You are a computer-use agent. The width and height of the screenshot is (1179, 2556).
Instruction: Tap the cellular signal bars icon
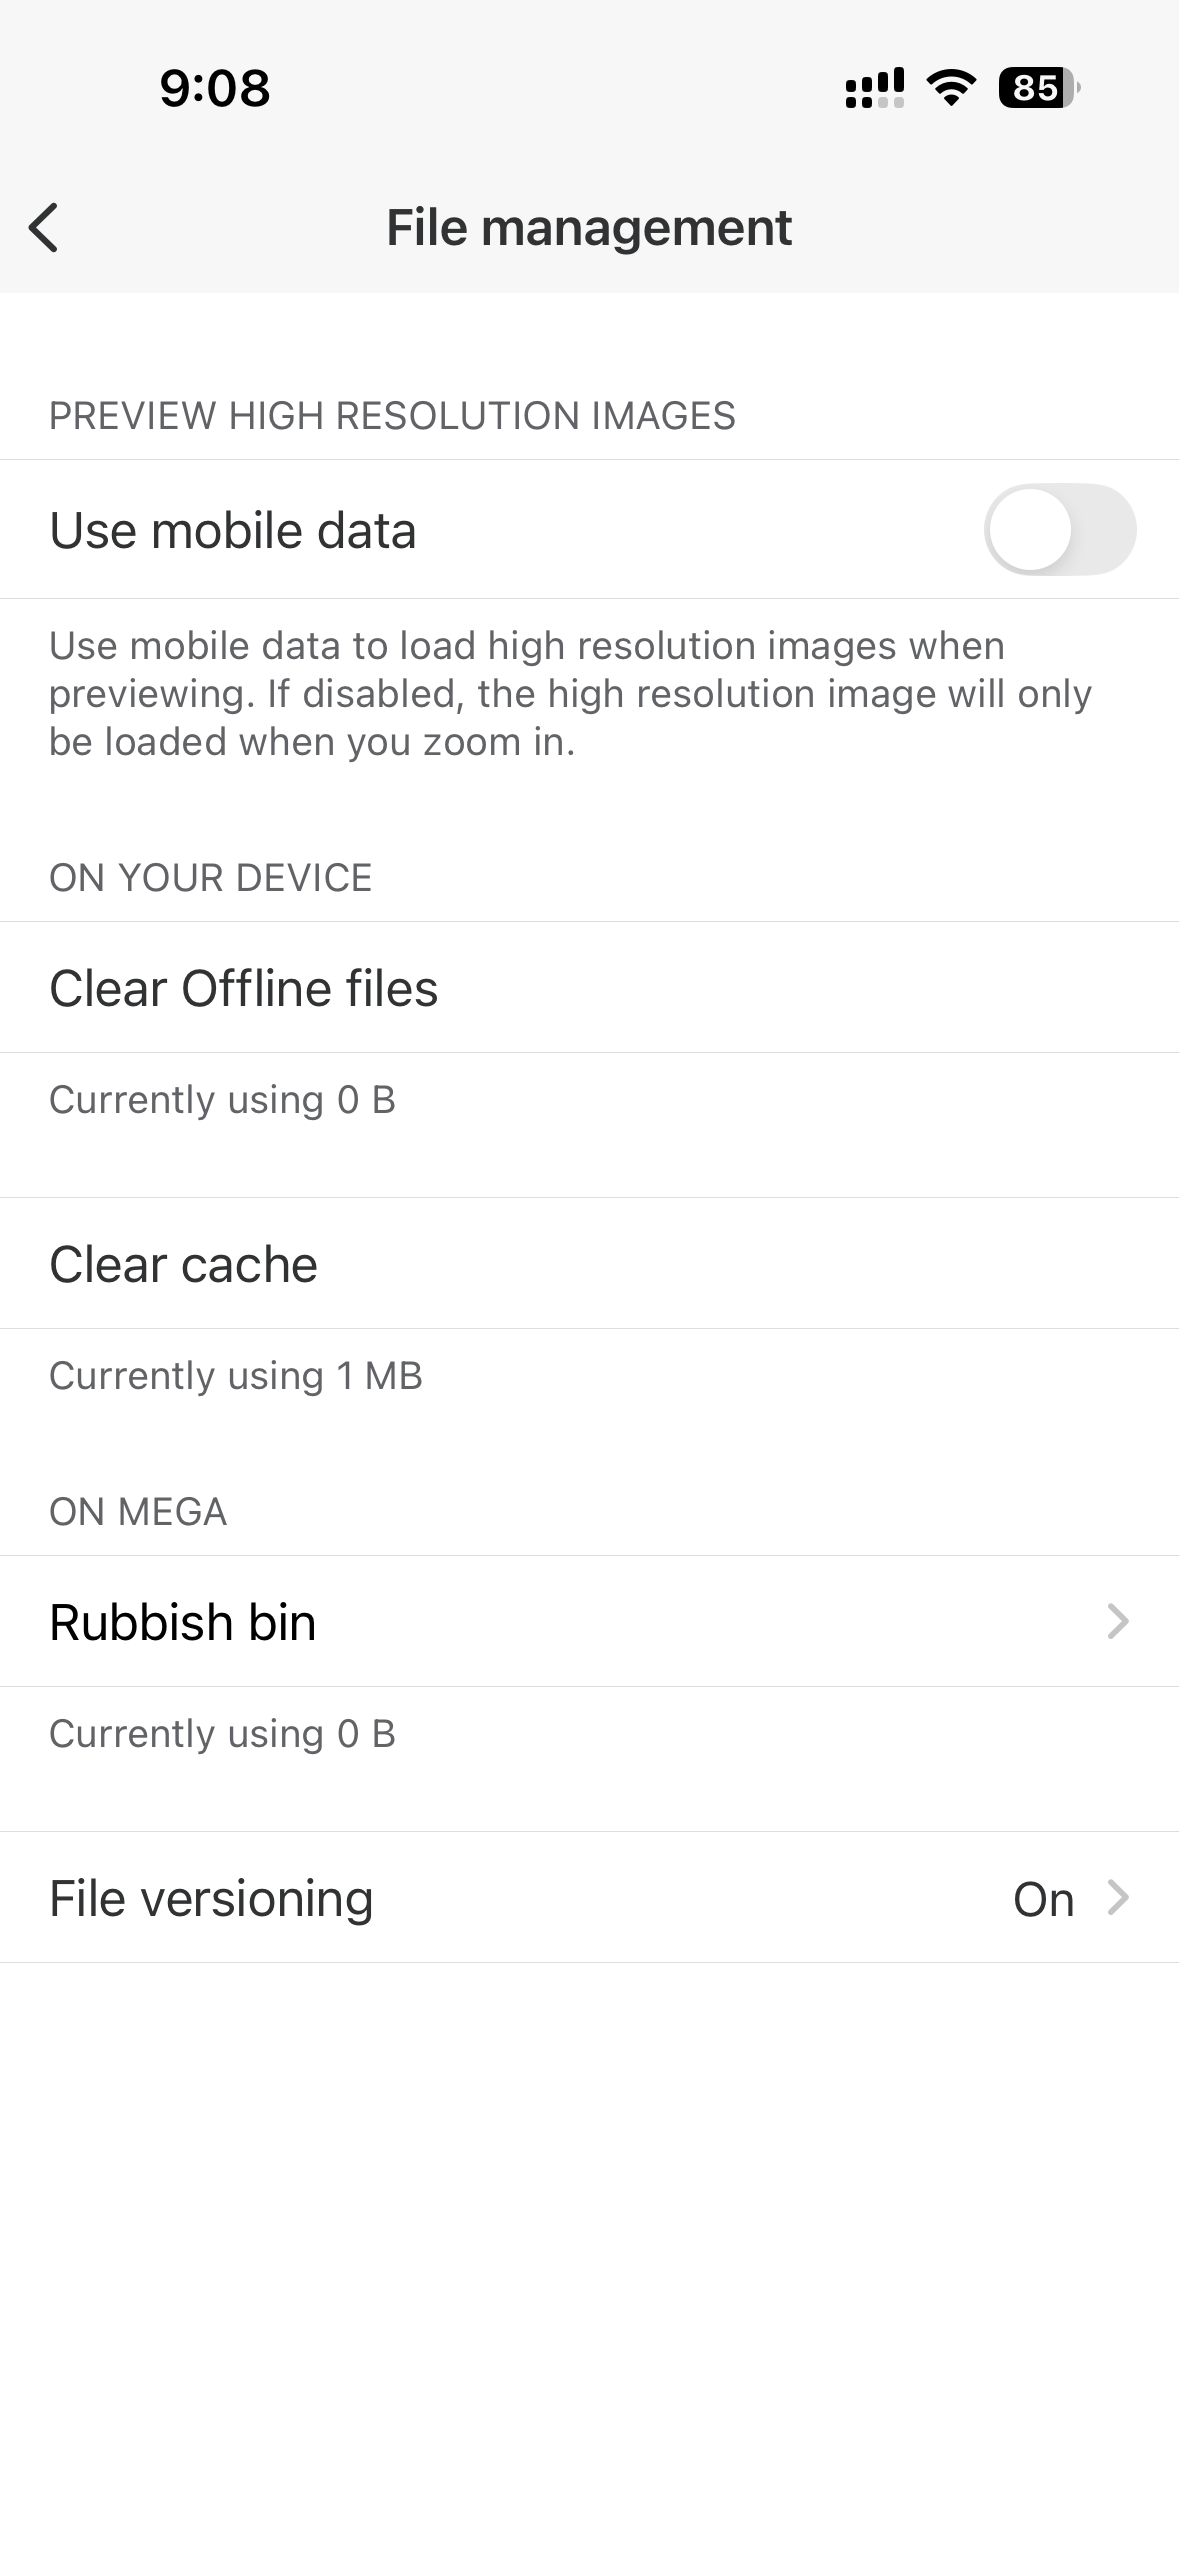(x=874, y=88)
